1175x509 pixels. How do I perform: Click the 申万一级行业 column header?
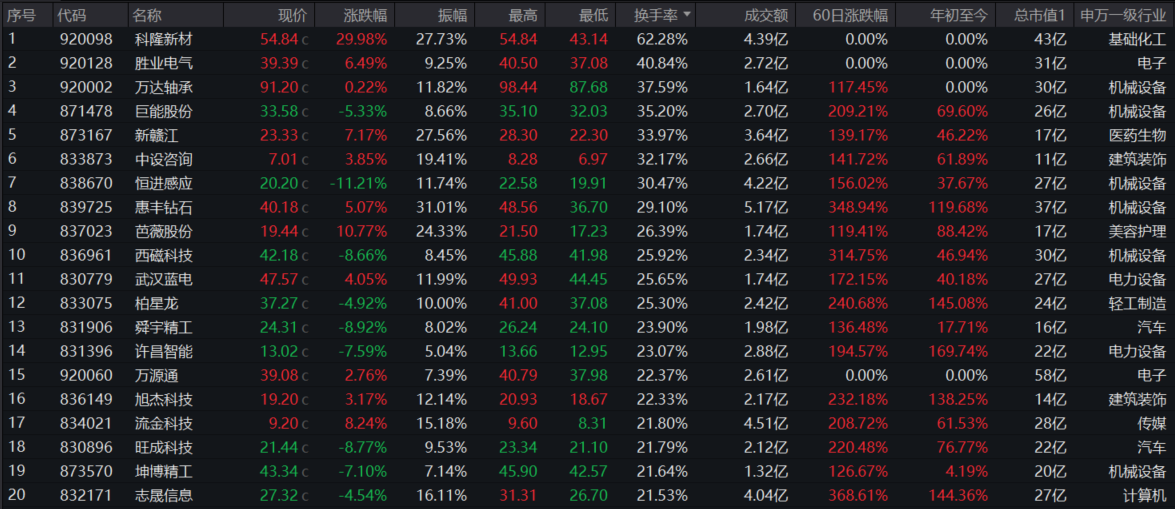point(1123,14)
